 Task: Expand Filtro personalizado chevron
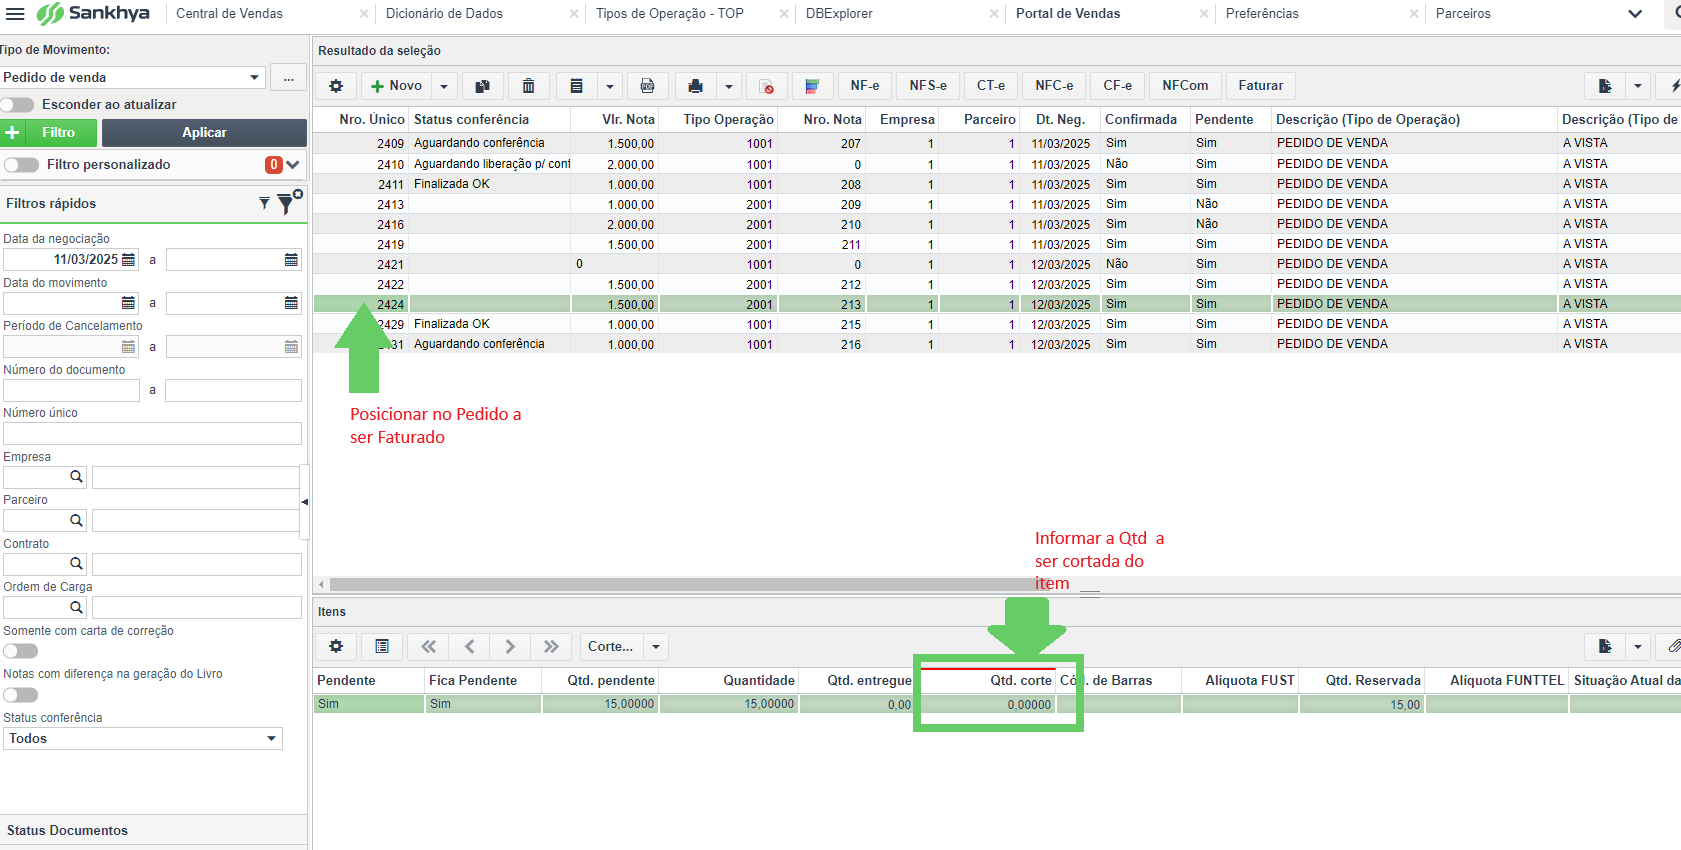(x=293, y=165)
